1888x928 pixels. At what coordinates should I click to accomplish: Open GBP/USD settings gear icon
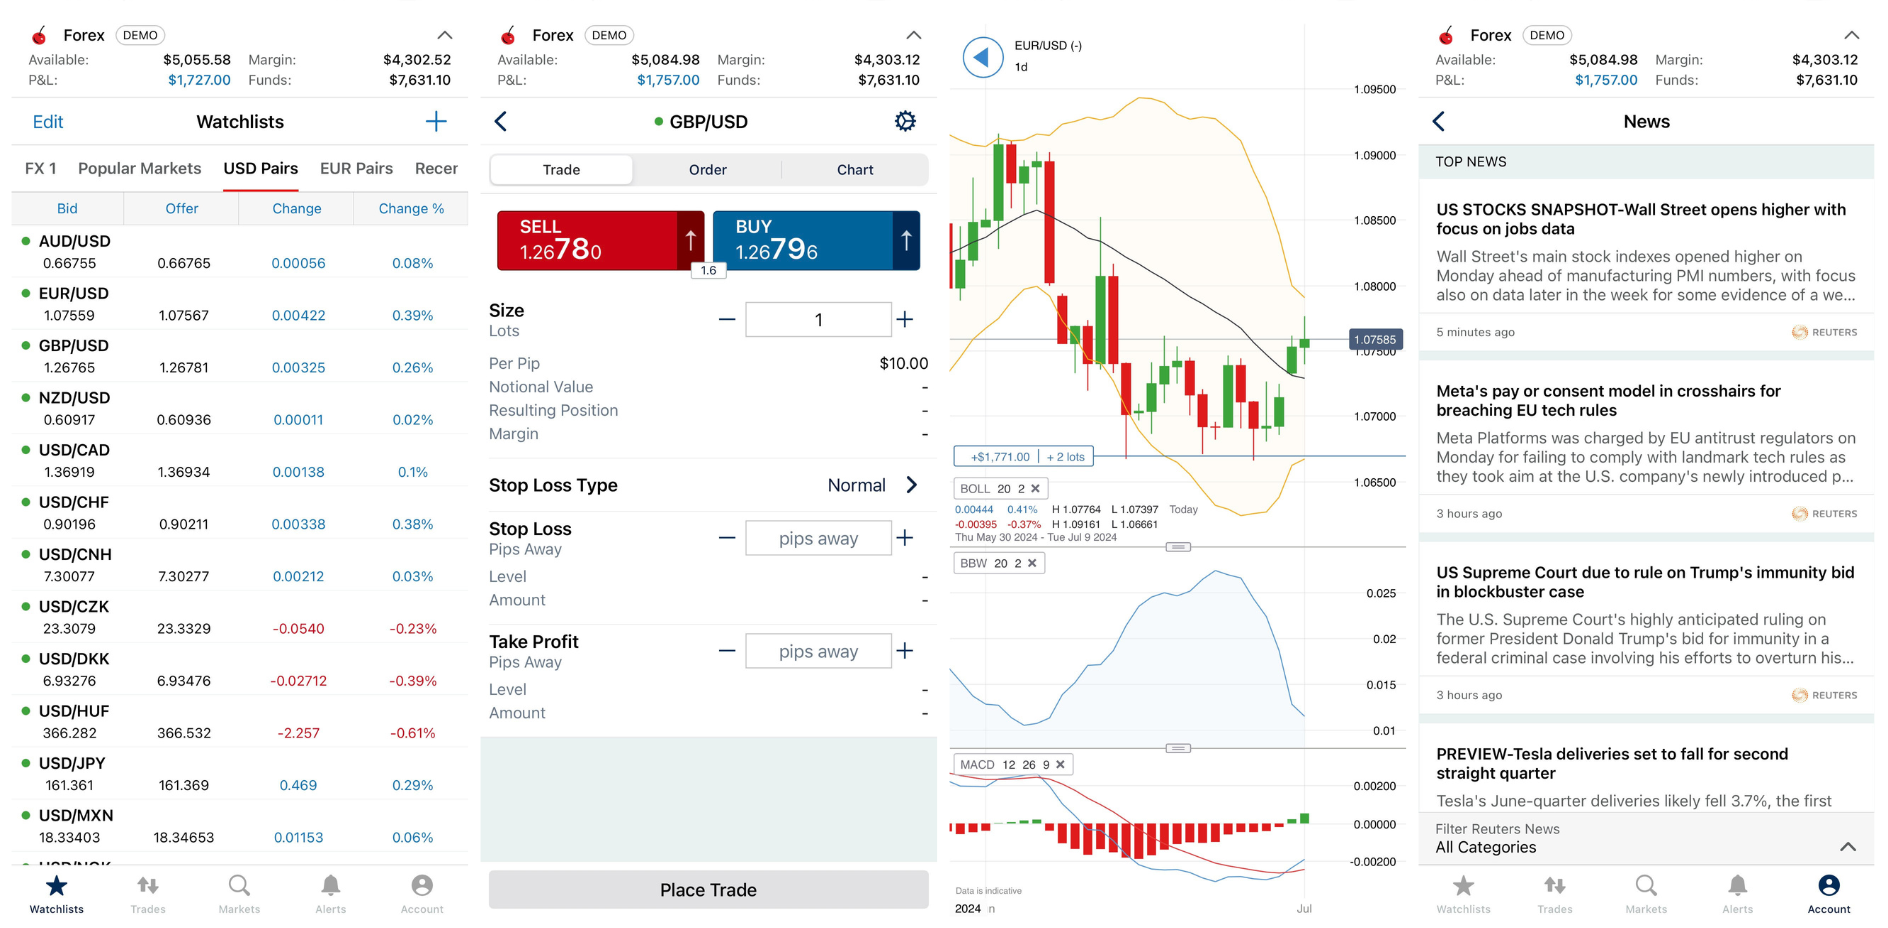coord(905,121)
